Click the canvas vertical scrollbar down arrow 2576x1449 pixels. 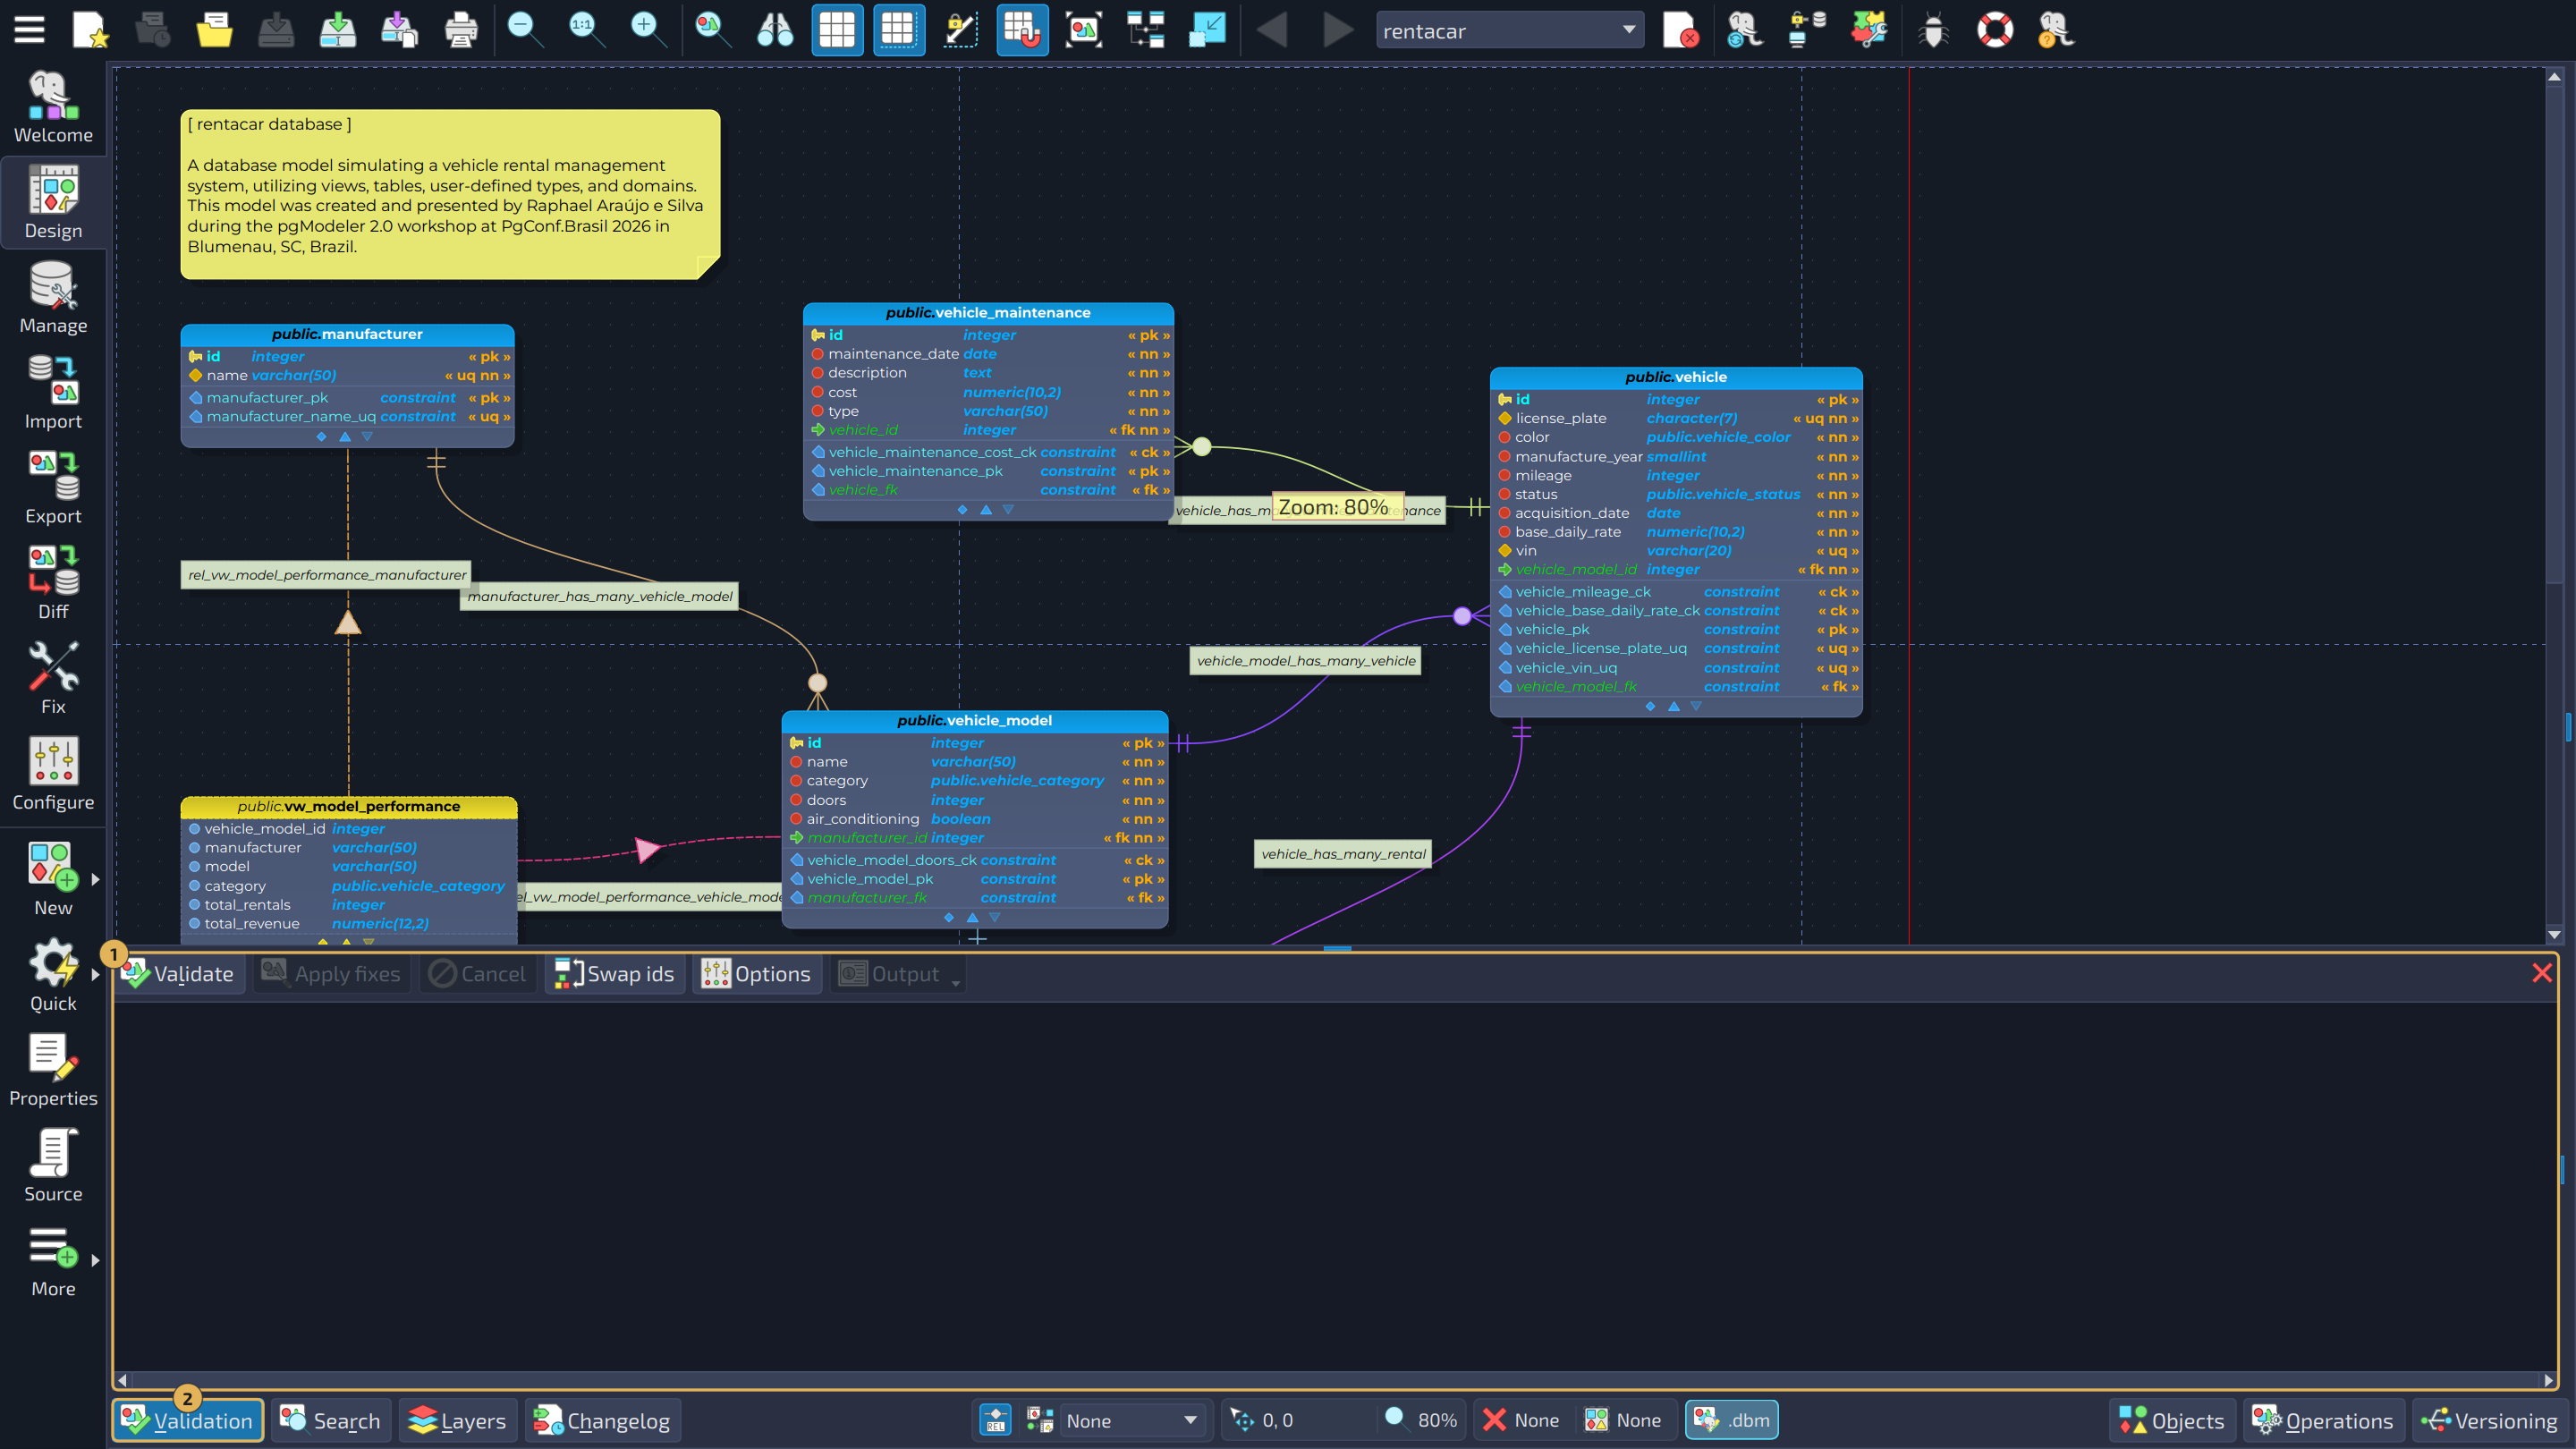click(x=2554, y=935)
